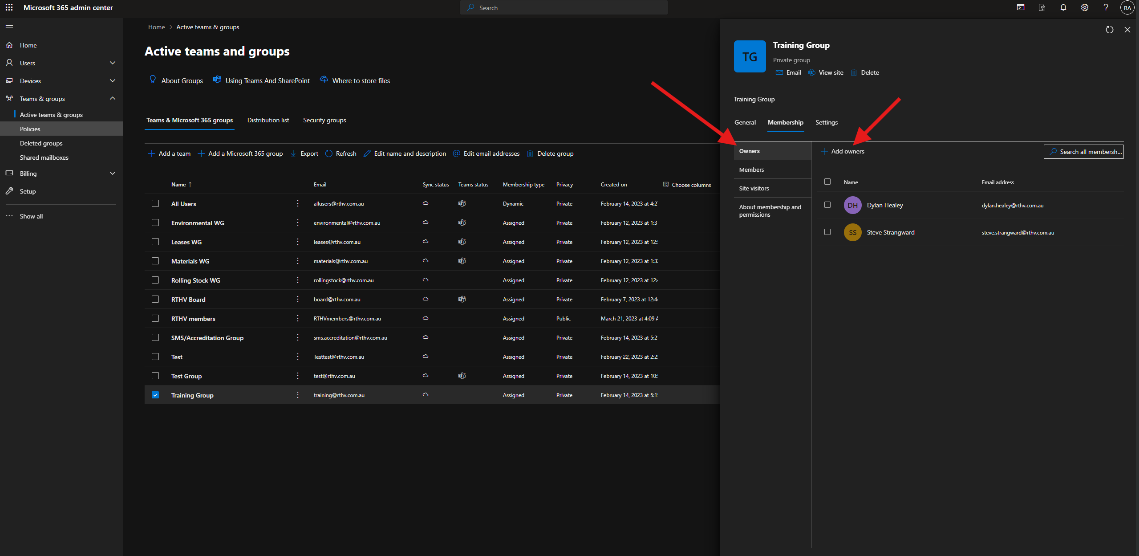Tick checkbox for owner Dylan Healey
Image resolution: width=1139 pixels, height=556 pixels.
pyautogui.click(x=827, y=205)
